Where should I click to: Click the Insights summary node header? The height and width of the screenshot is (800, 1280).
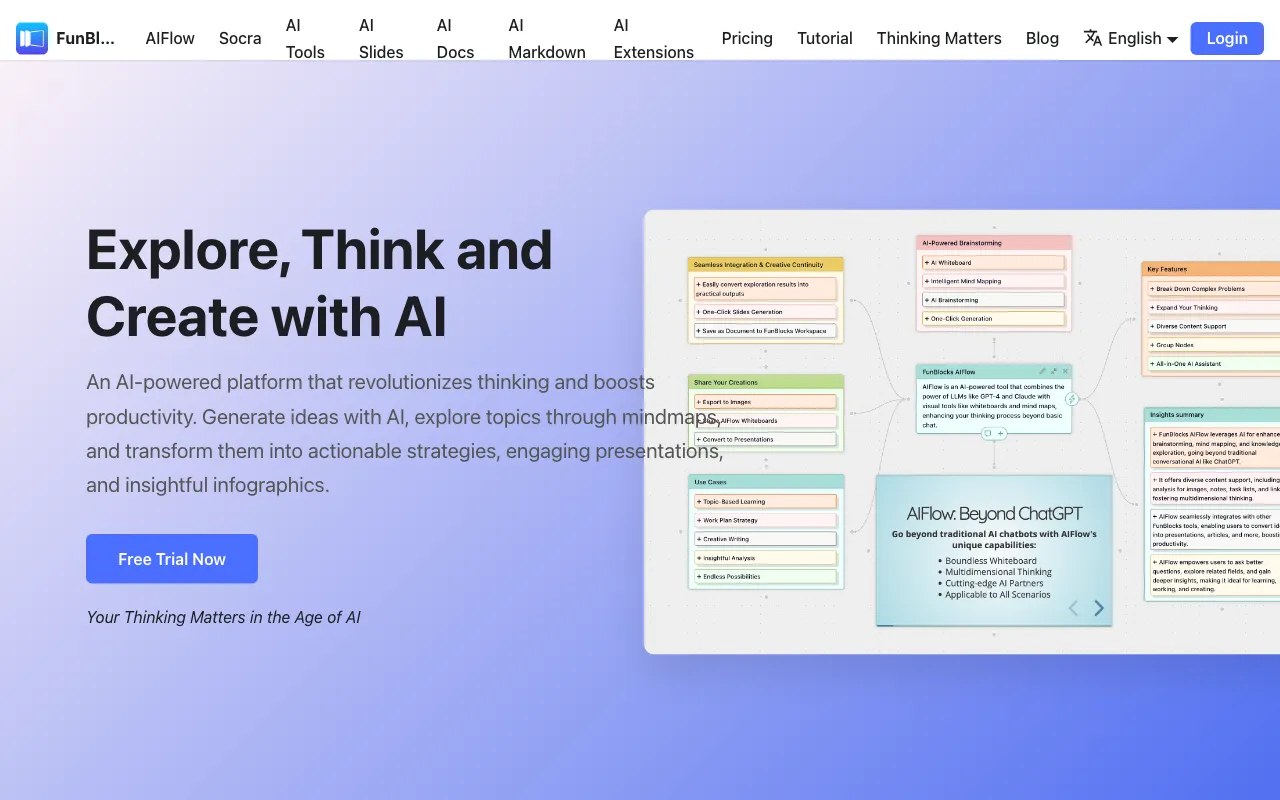pos(1212,414)
